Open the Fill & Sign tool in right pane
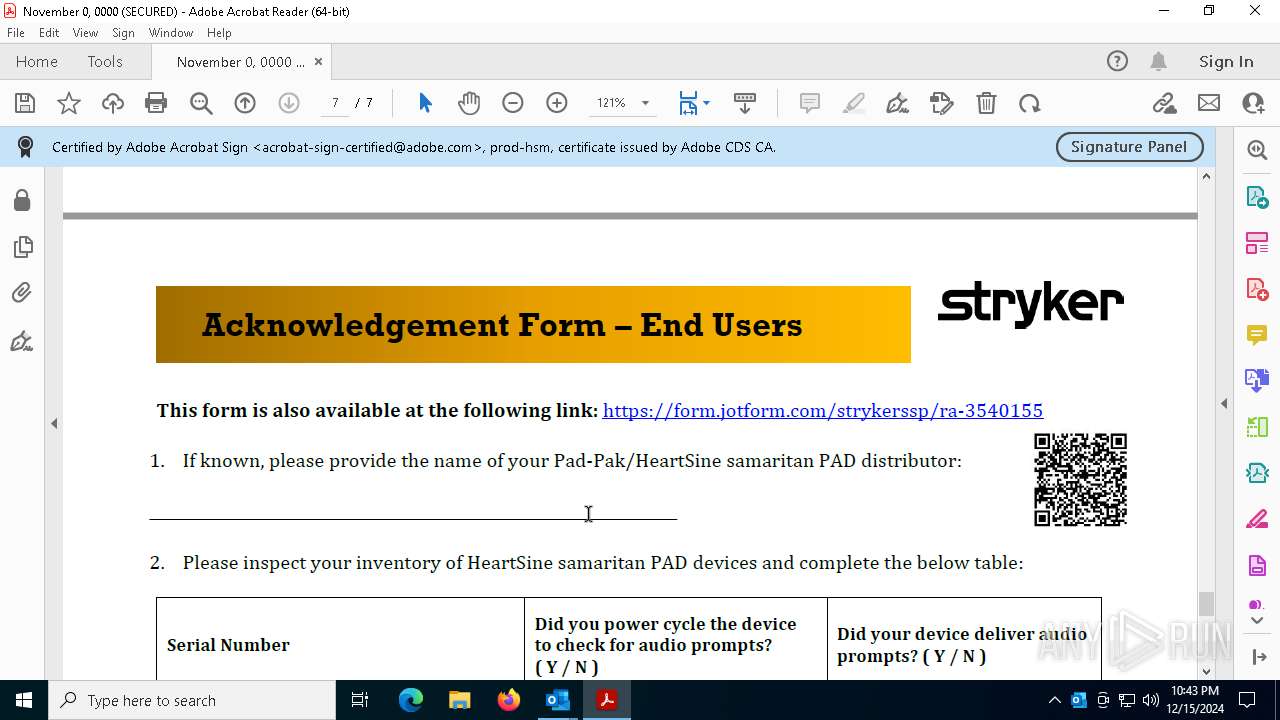 [1257, 519]
